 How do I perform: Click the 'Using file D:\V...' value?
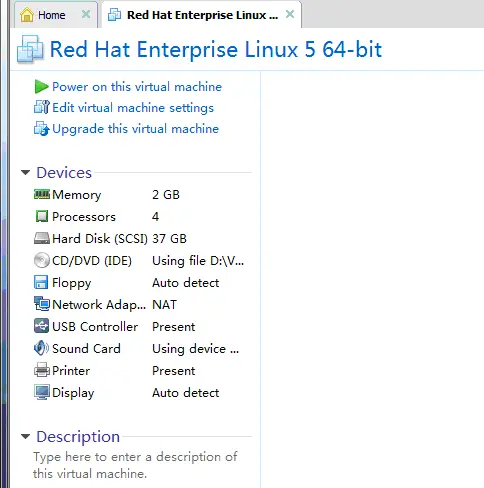(x=198, y=261)
